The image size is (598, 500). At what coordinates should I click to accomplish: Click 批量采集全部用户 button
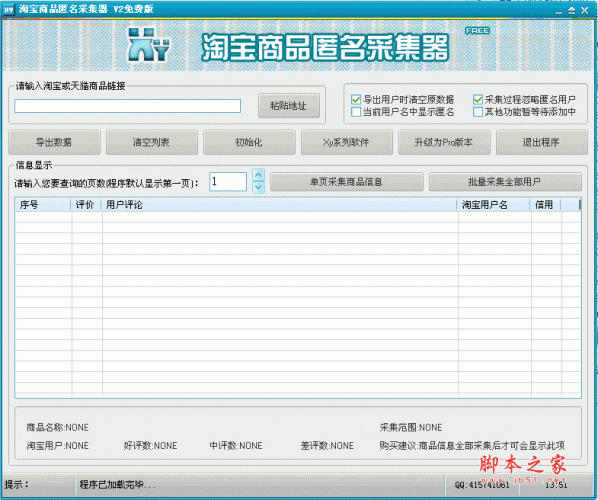click(x=505, y=182)
